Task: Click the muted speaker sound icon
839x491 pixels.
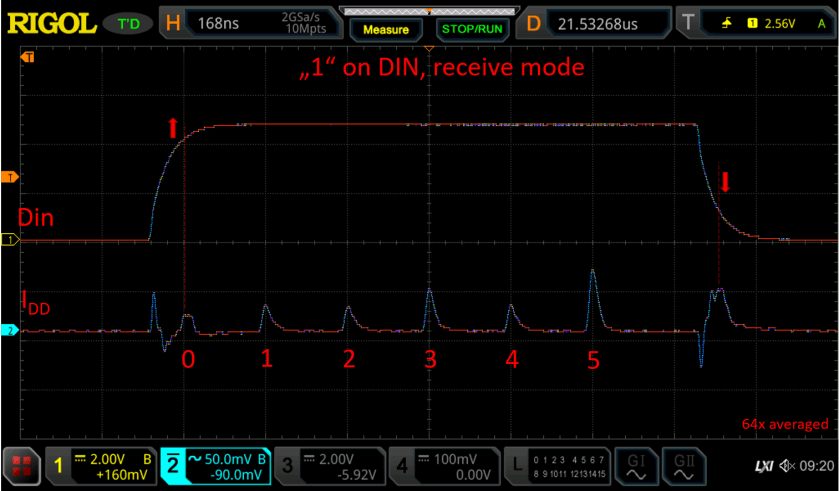Action: pyautogui.click(x=786, y=466)
